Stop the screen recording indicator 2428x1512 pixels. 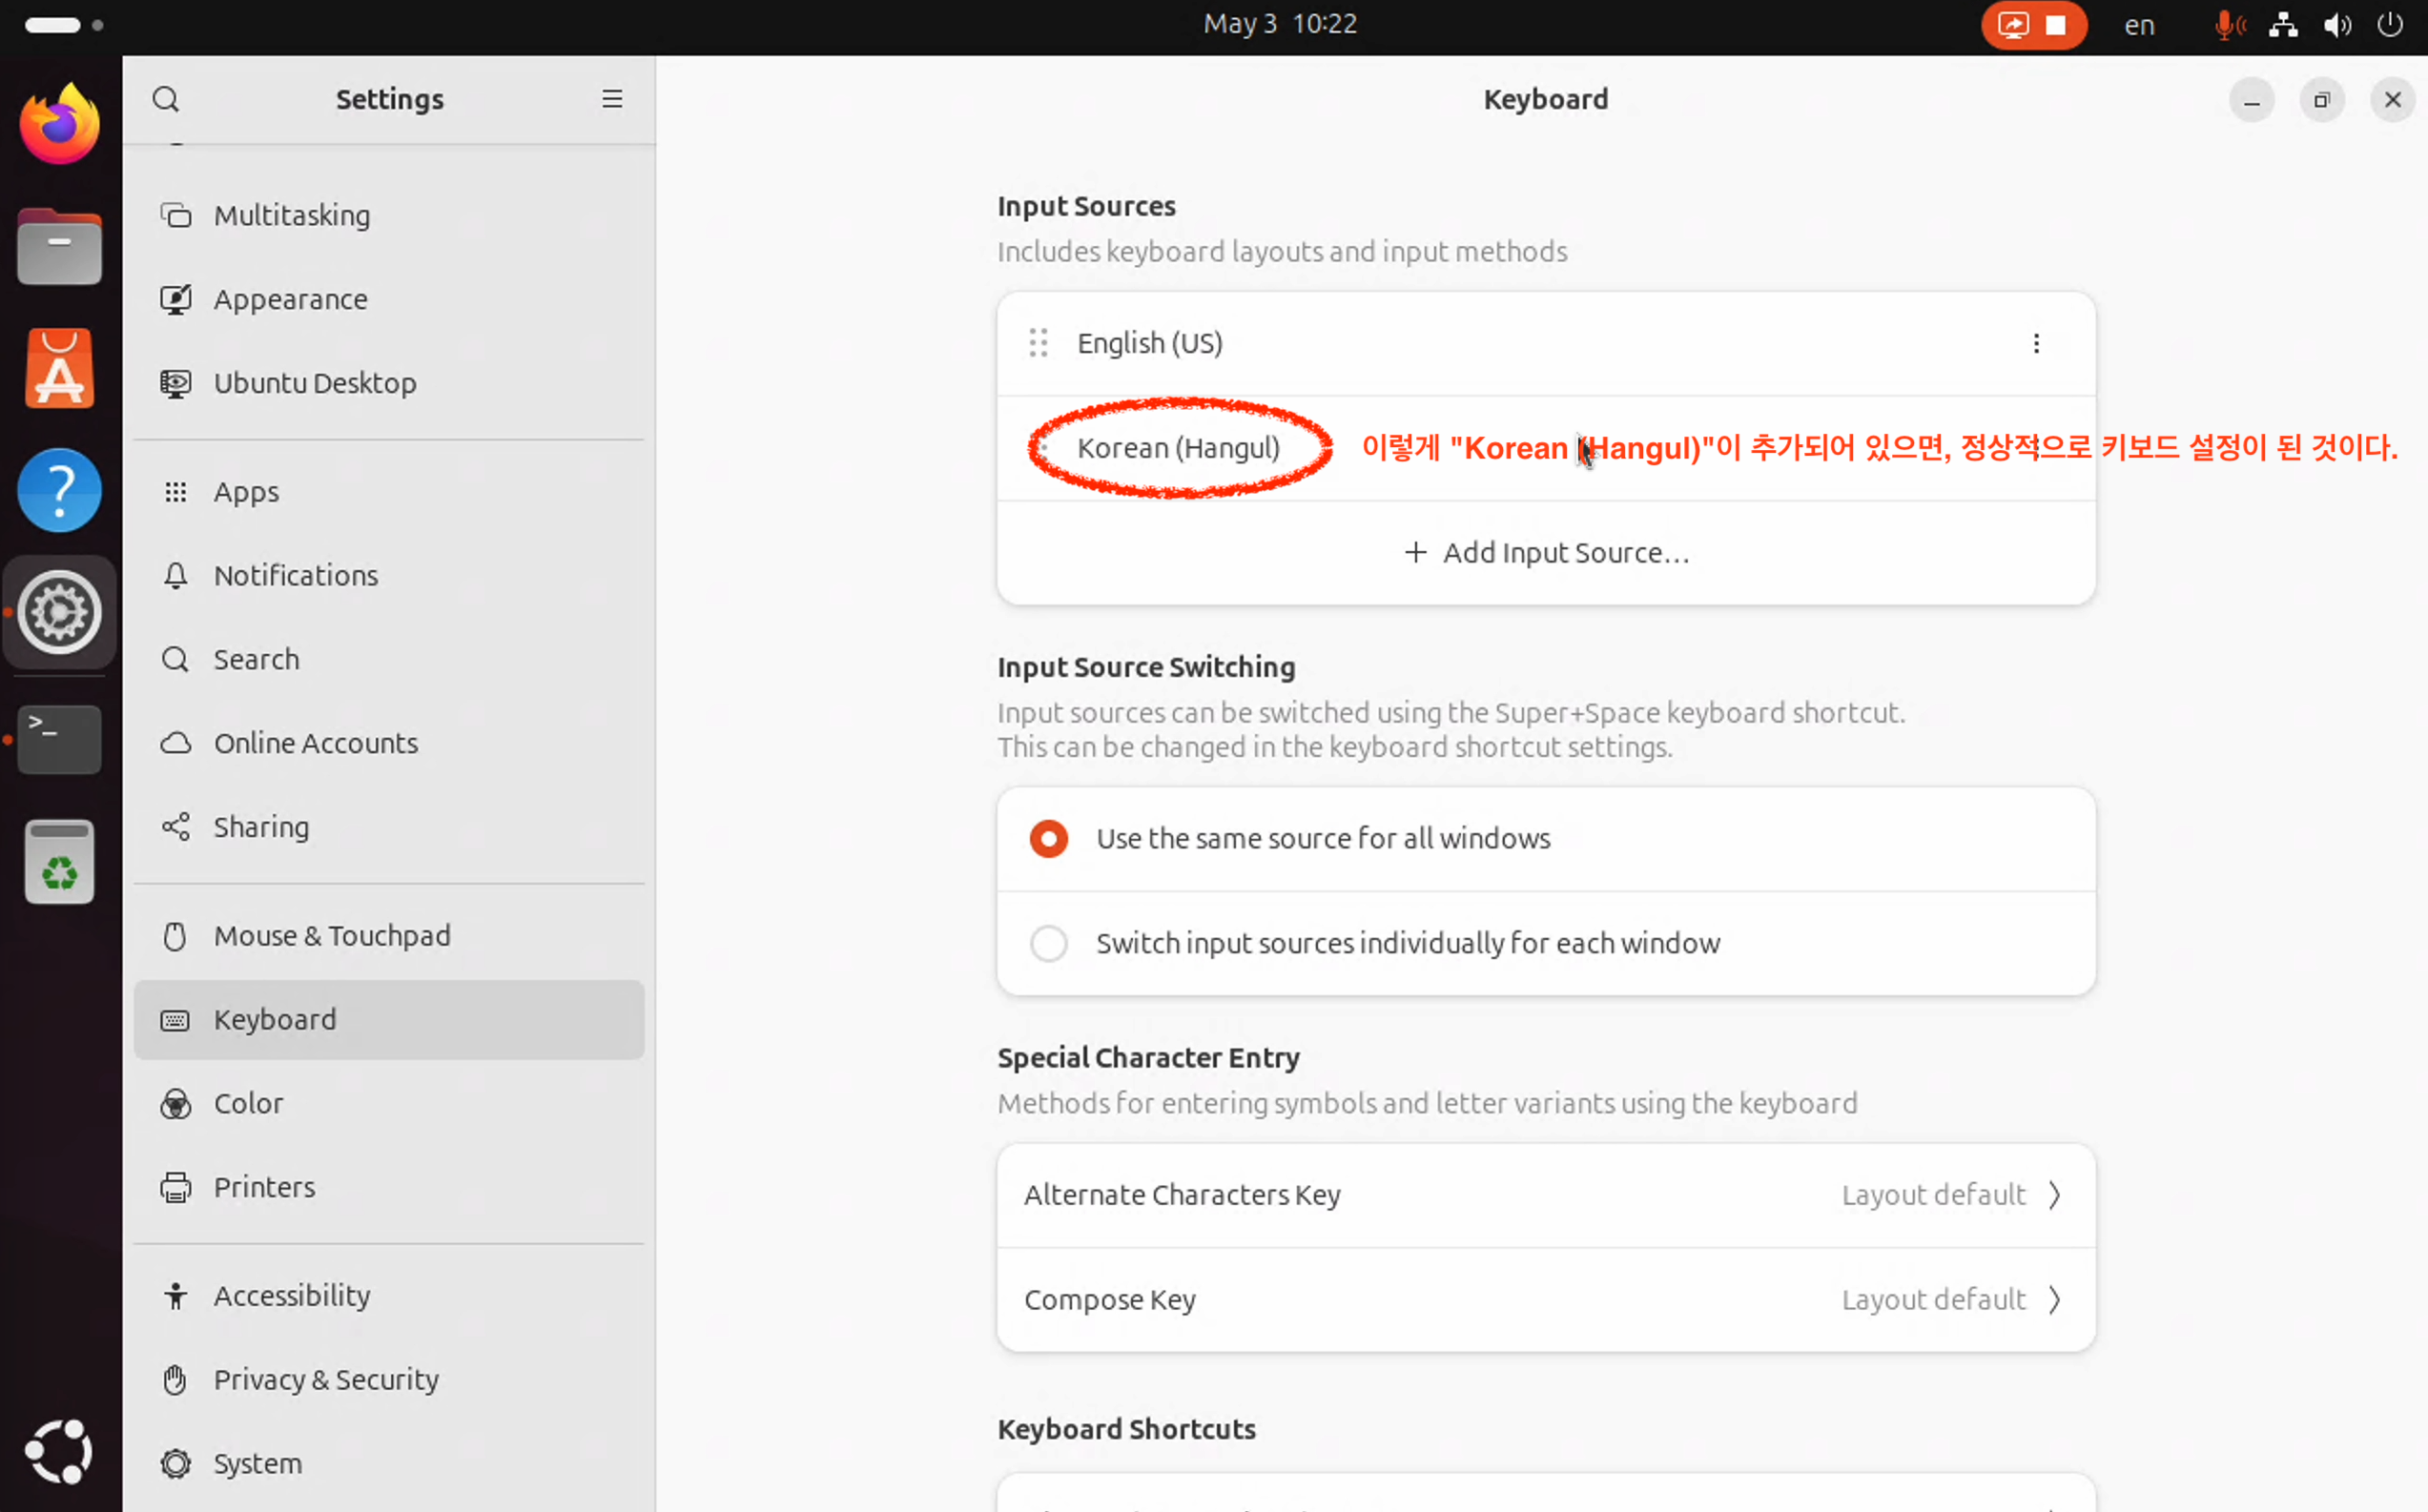coord(2056,25)
